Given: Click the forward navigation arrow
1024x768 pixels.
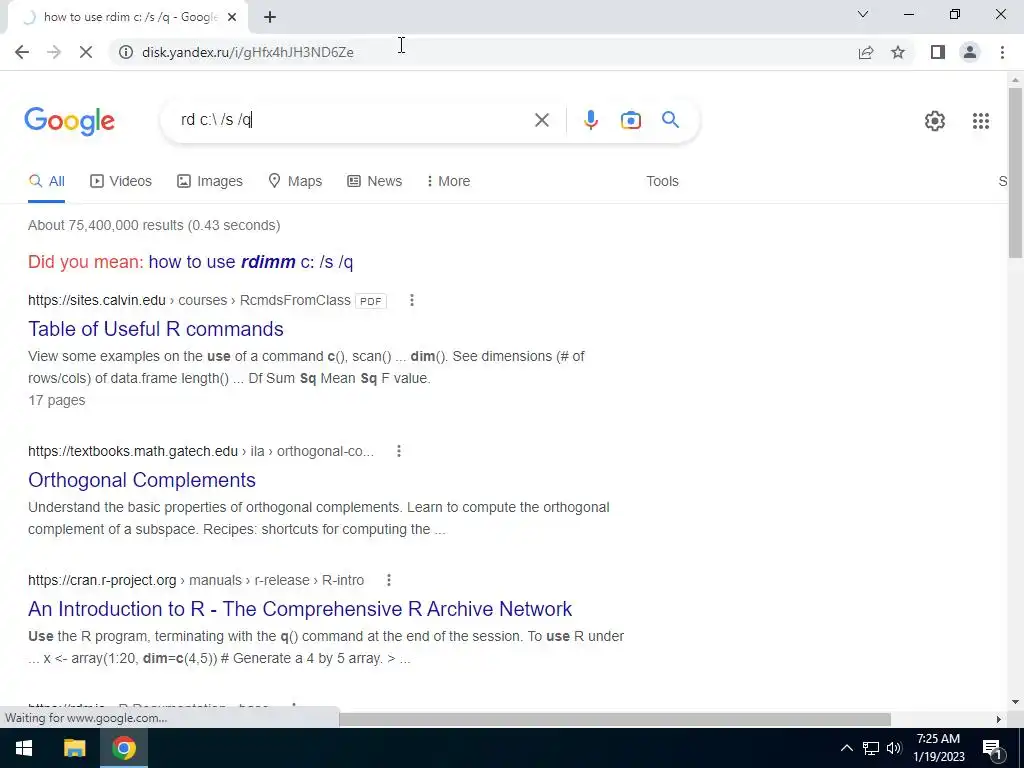Looking at the screenshot, I should 54,52.
